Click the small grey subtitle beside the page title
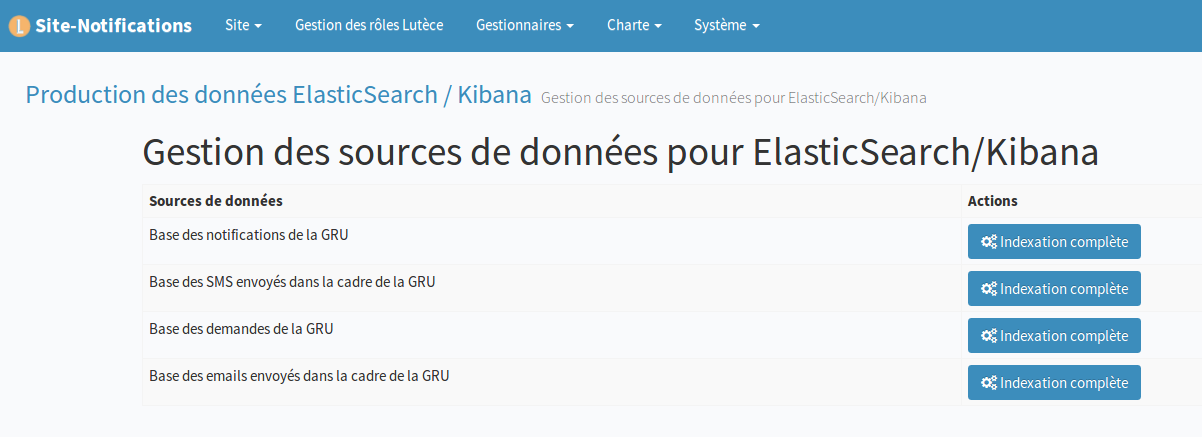This screenshot has width=1202, height=437. [733, 98]
